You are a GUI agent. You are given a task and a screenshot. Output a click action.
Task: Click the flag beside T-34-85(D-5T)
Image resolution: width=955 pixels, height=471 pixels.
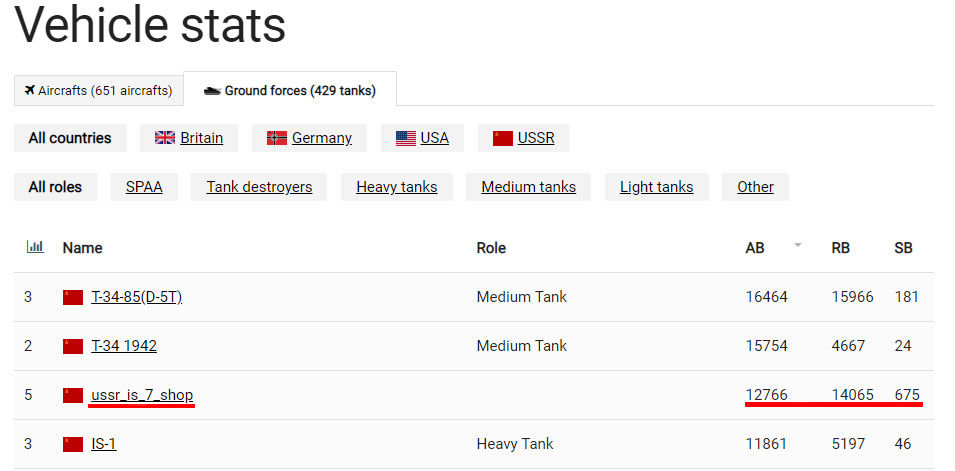pyautogui.click(x=73, y=297)
